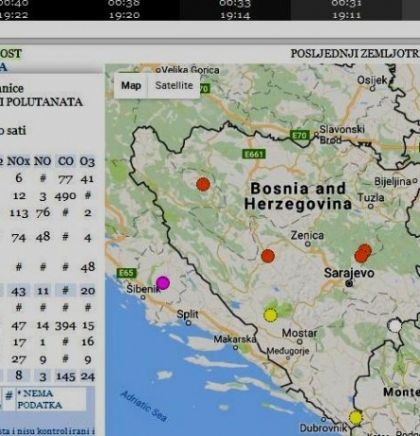
Task: Click the NOx column header
Action: [x=18, y=161]
